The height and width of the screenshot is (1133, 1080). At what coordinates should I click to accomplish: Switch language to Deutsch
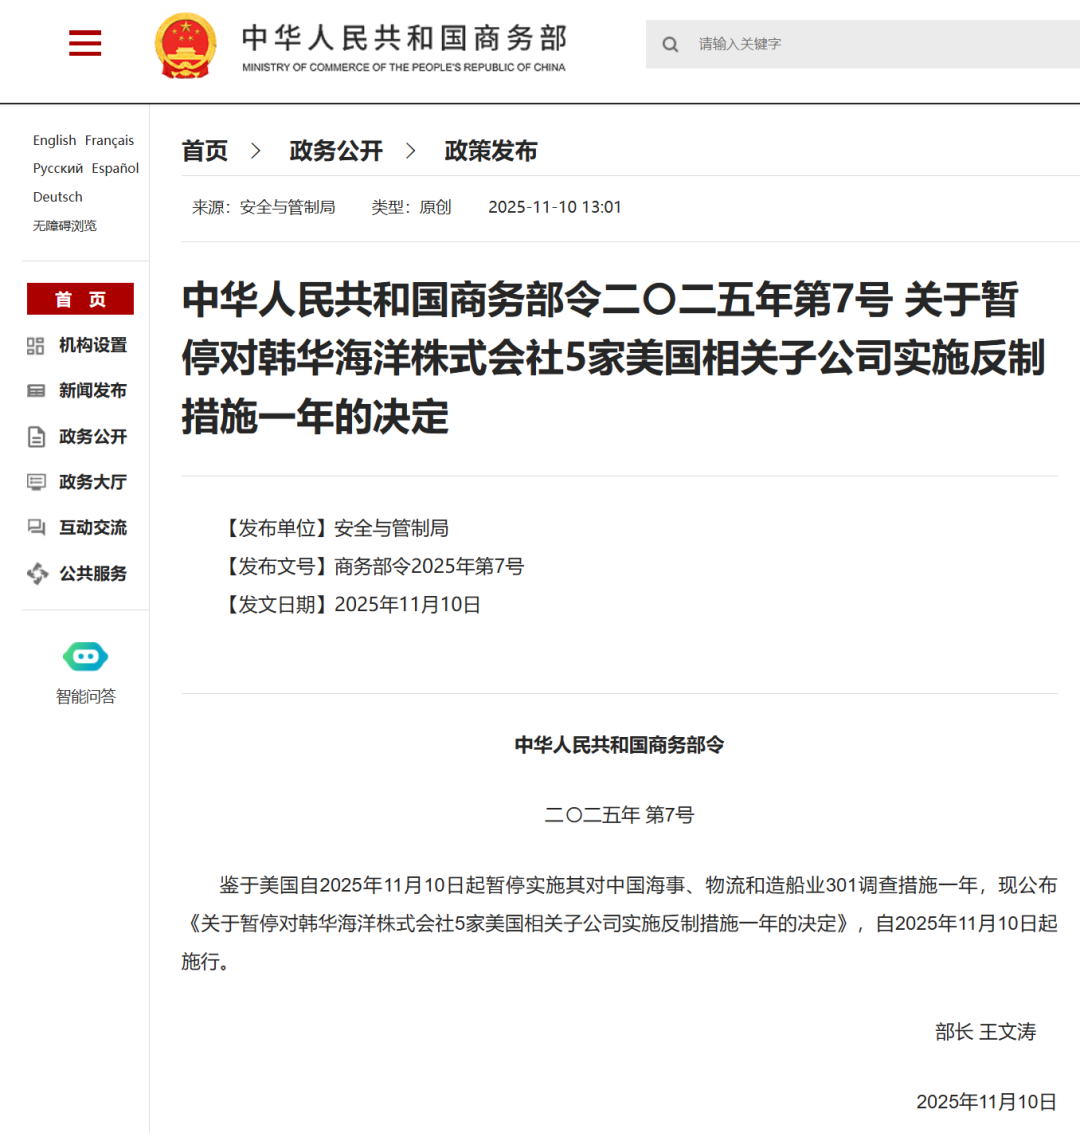point(58,197)
